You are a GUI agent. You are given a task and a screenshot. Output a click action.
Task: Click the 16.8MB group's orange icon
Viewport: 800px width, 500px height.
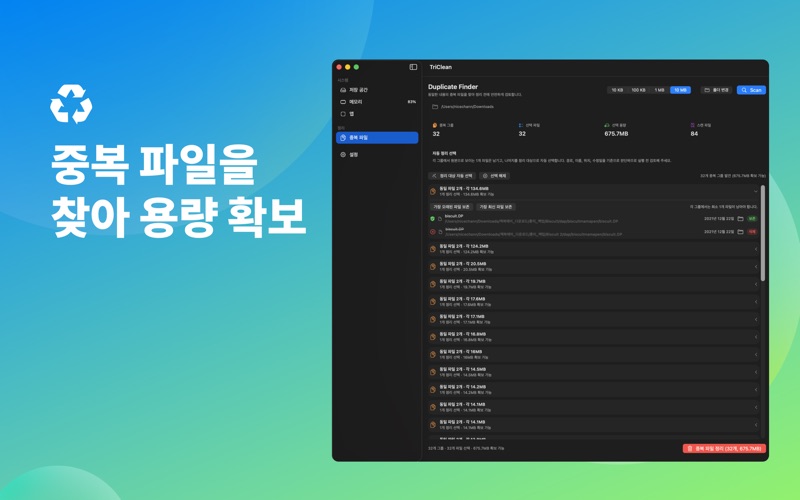[433, 337]
